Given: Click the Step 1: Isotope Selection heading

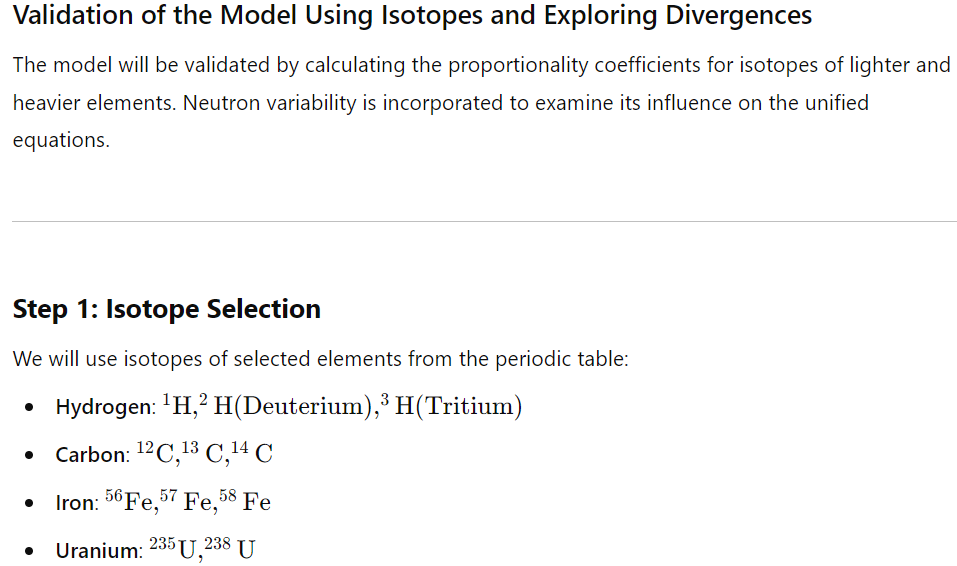Looking at the screenshot, I should pos(167,309).
